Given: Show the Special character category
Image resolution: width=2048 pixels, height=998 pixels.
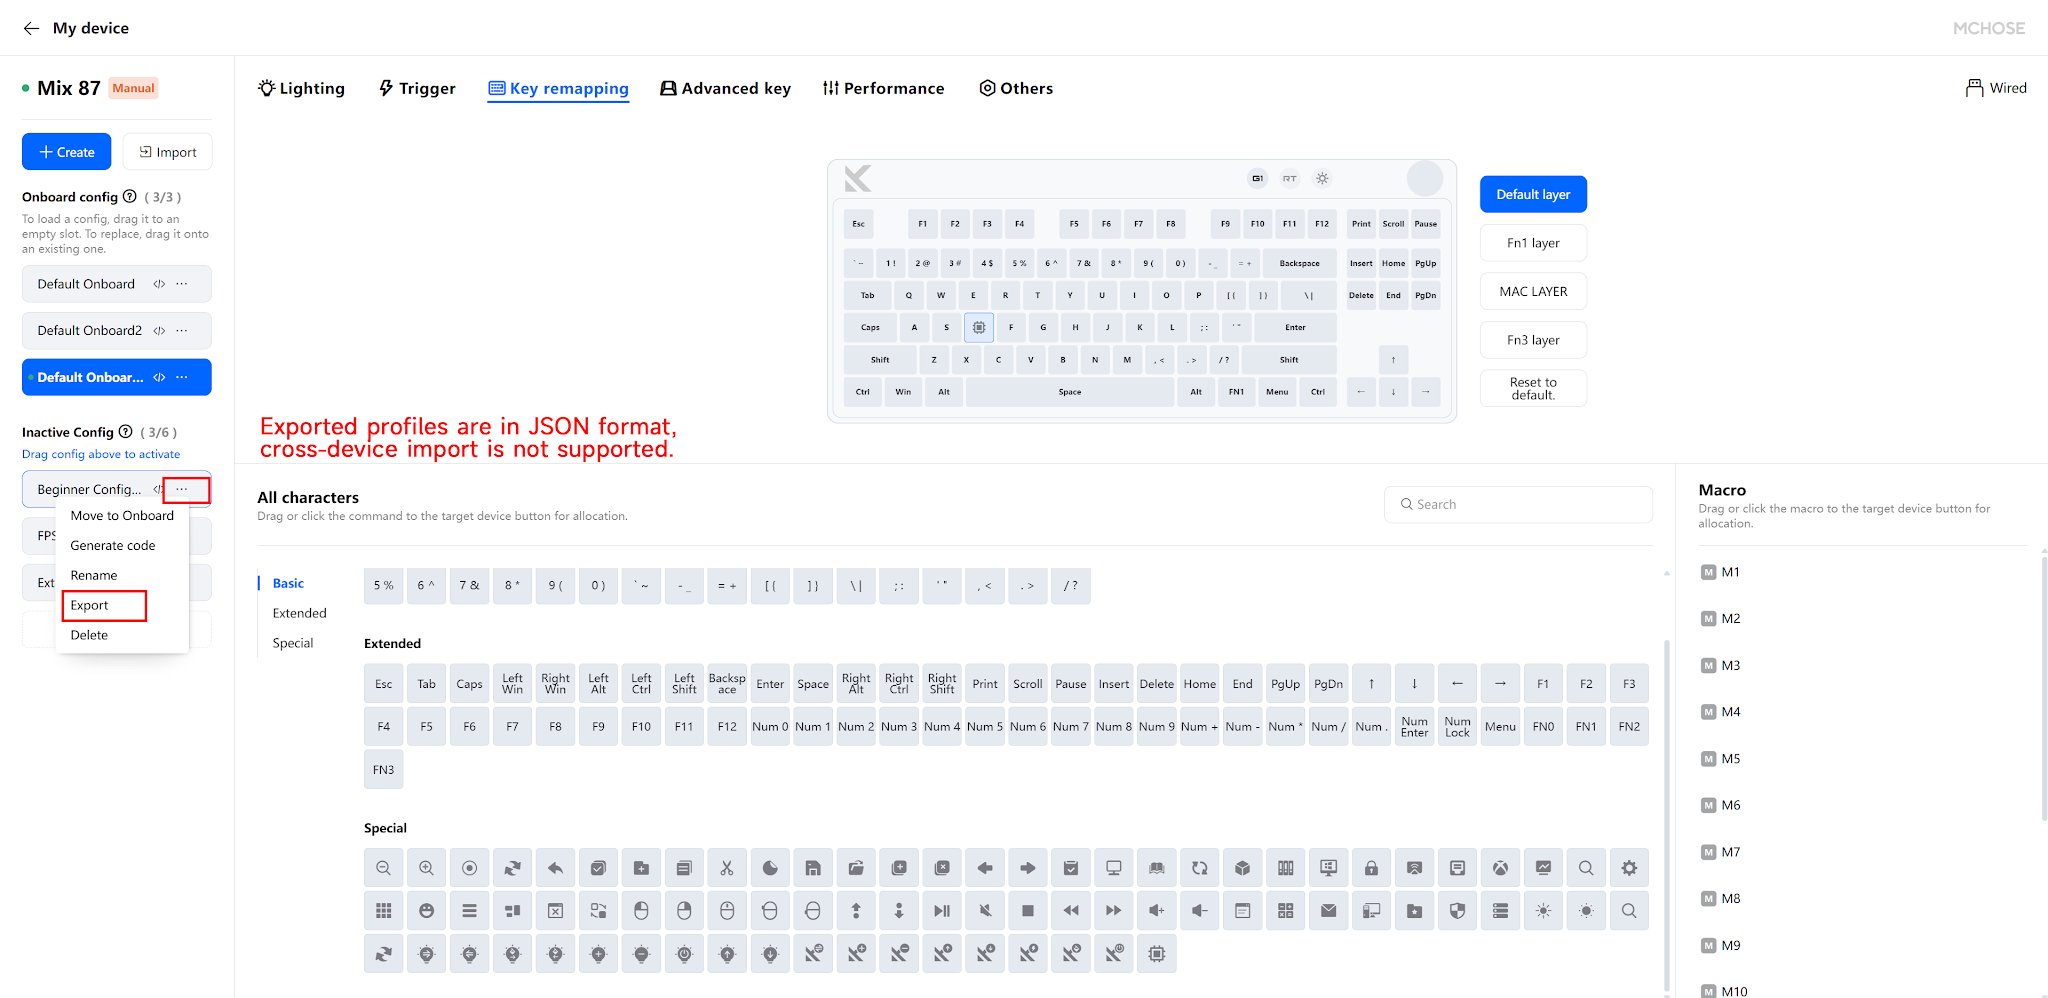Looking at the screenshot, I should click(293, 643).
